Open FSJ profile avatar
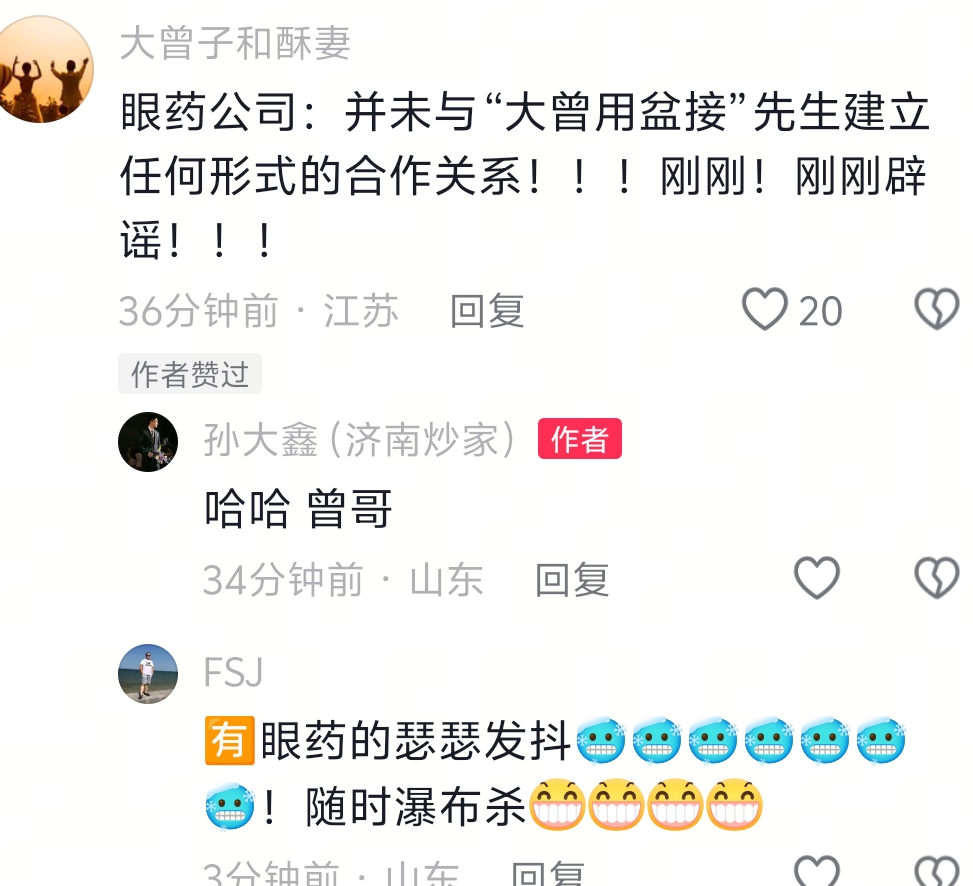 (x=148, y=674)
